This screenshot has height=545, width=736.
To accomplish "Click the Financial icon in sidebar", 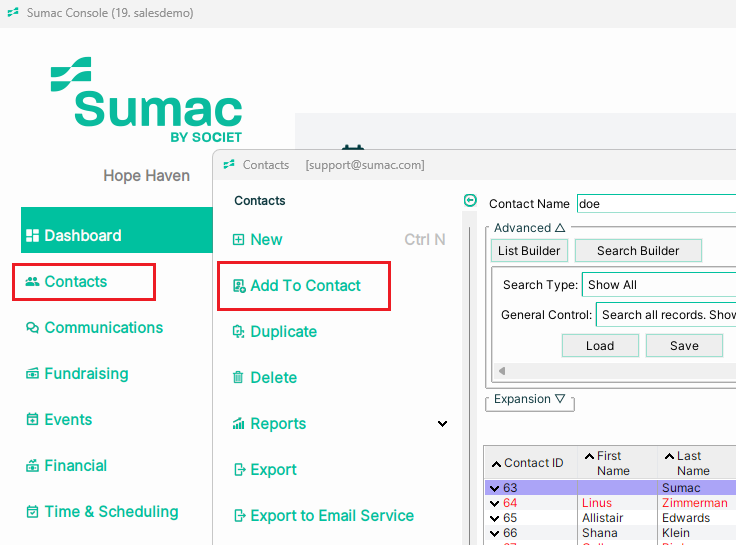I will [32, 466].
